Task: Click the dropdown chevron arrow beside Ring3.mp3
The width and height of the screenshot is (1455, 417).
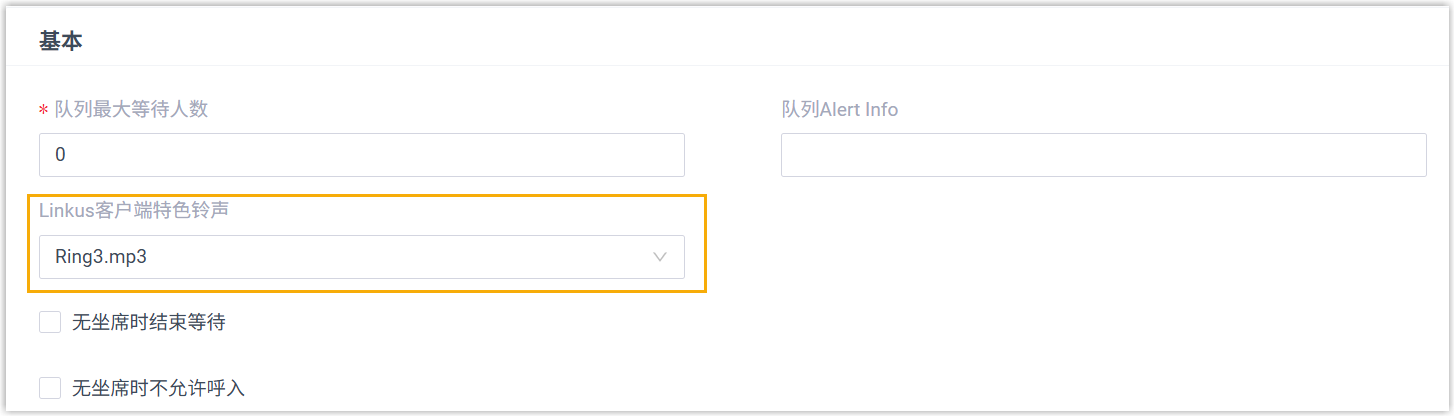Action: (659, 257)
